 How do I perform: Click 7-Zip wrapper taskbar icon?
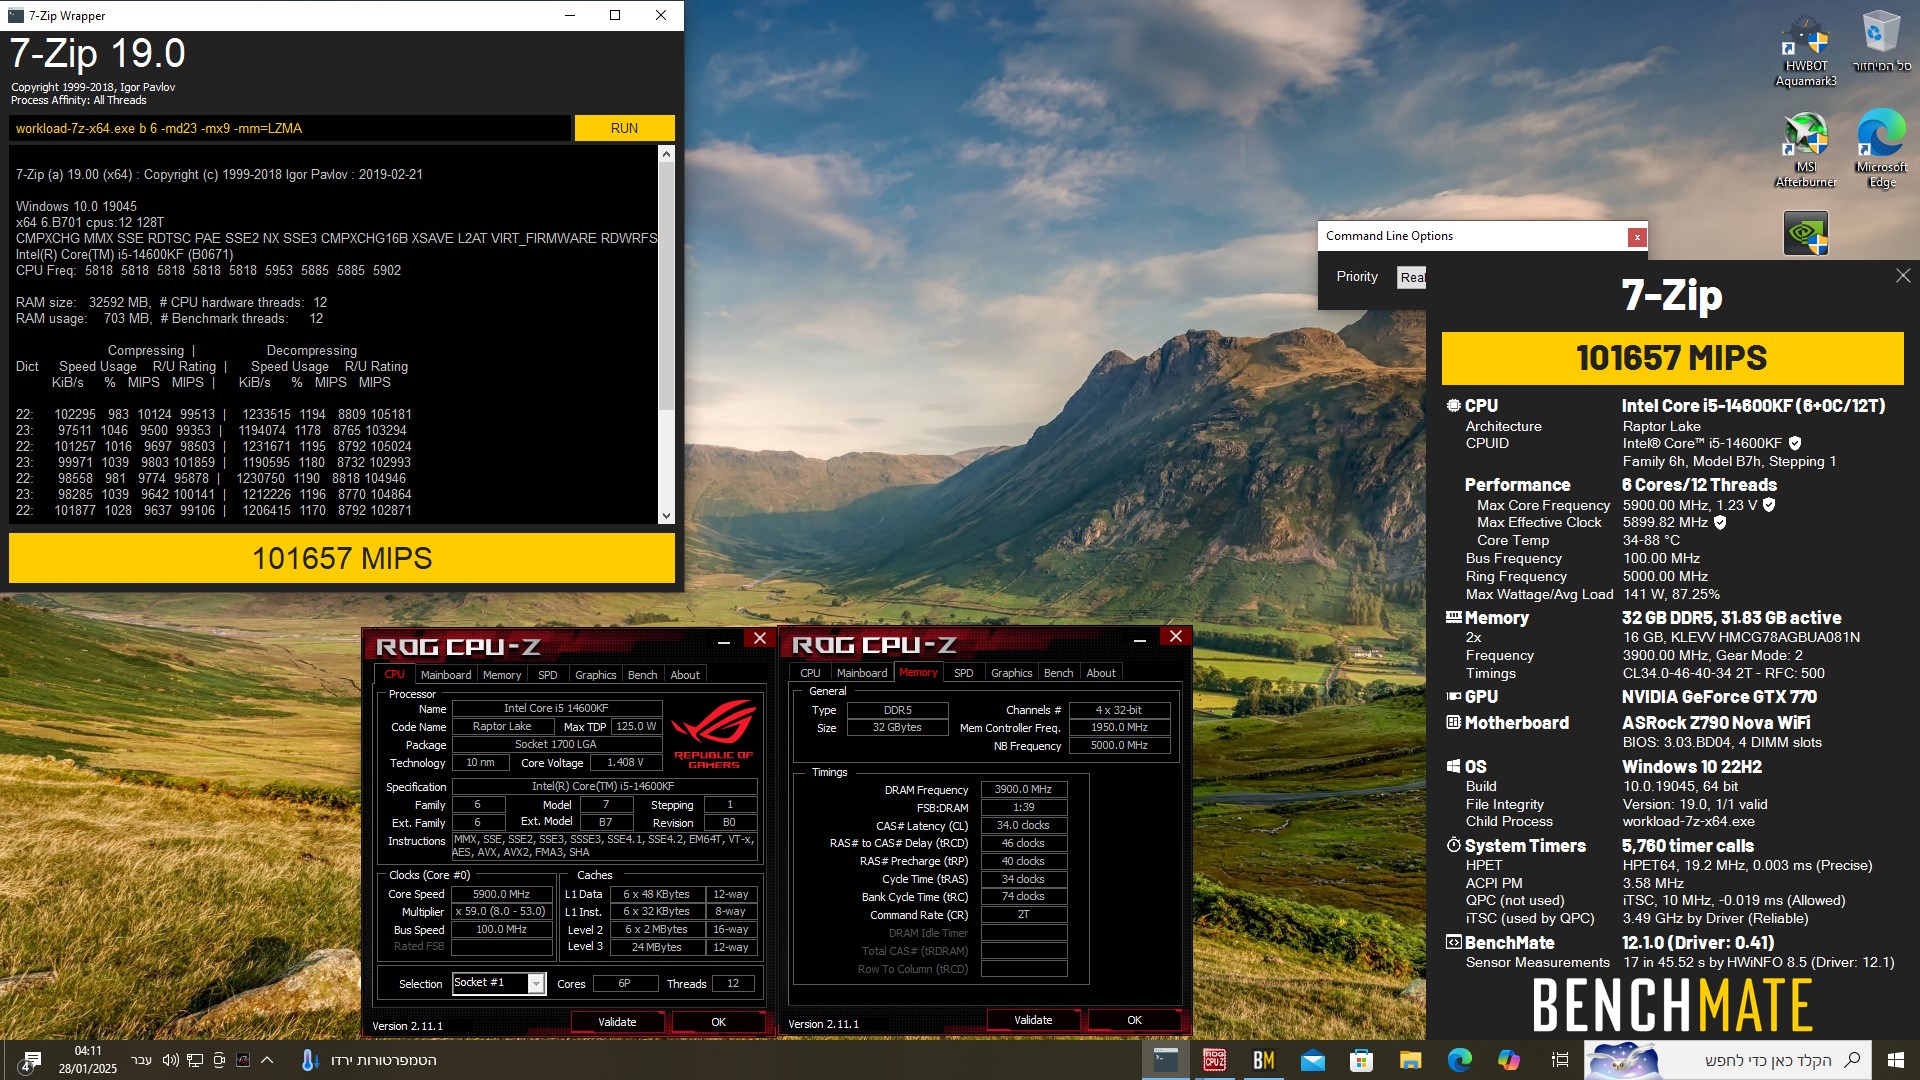pos(1165,1060)
